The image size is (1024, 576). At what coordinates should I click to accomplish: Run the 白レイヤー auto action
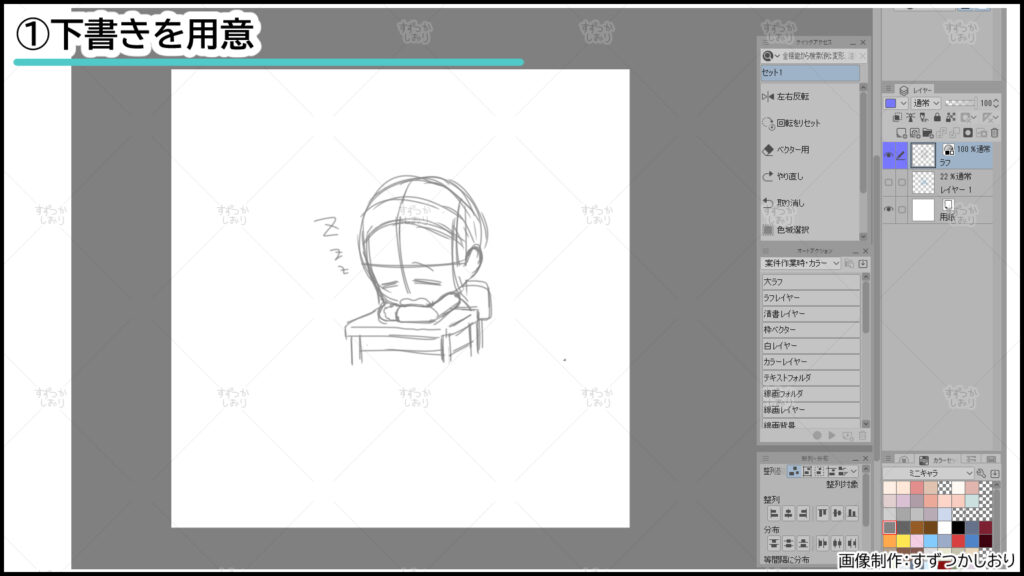pos(810,345)
